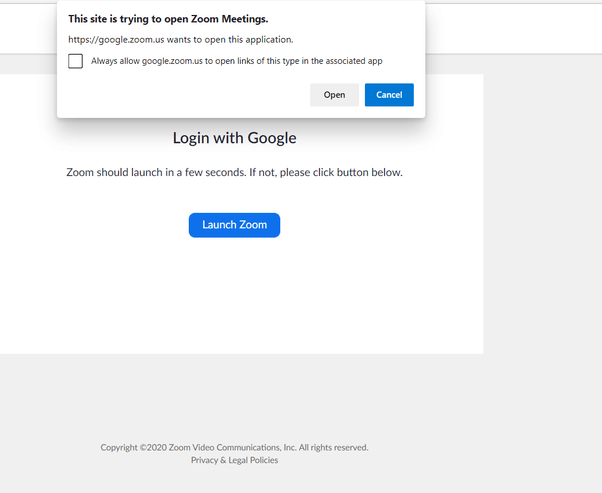The width and height of the screenshot is (602, 493).
Task: Click the Copyright ©2020 Zoom Video Communications text
Action: pos(234,447)
